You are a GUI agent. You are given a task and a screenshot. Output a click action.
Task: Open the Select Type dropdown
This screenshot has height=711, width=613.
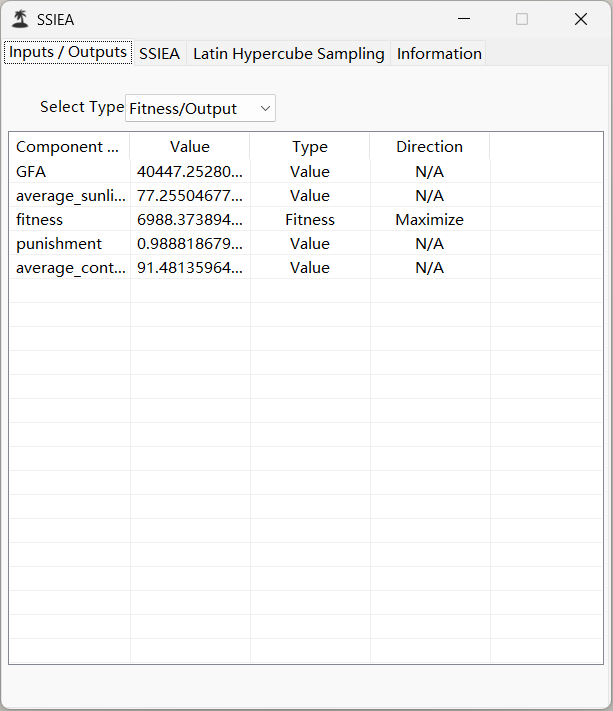[x=200, y=108]
